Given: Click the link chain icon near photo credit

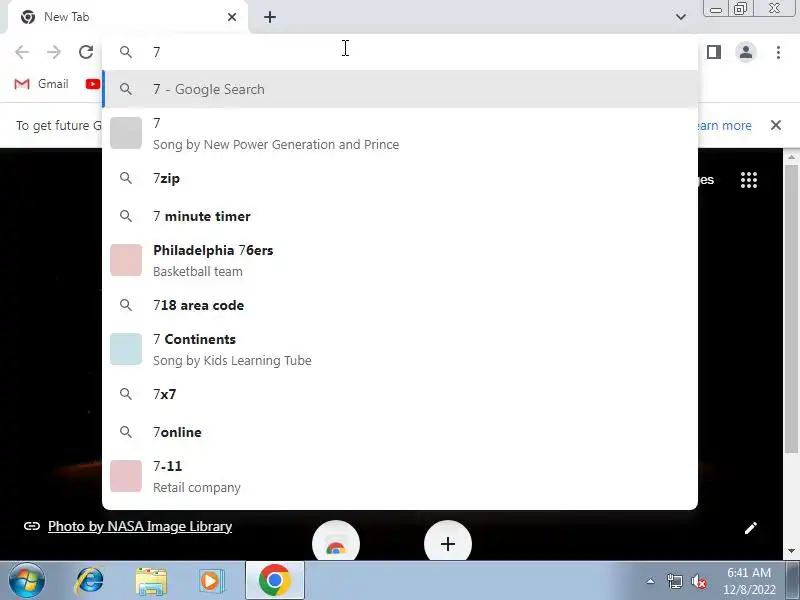Looking at the screenshot, I should tap(32, 526).
